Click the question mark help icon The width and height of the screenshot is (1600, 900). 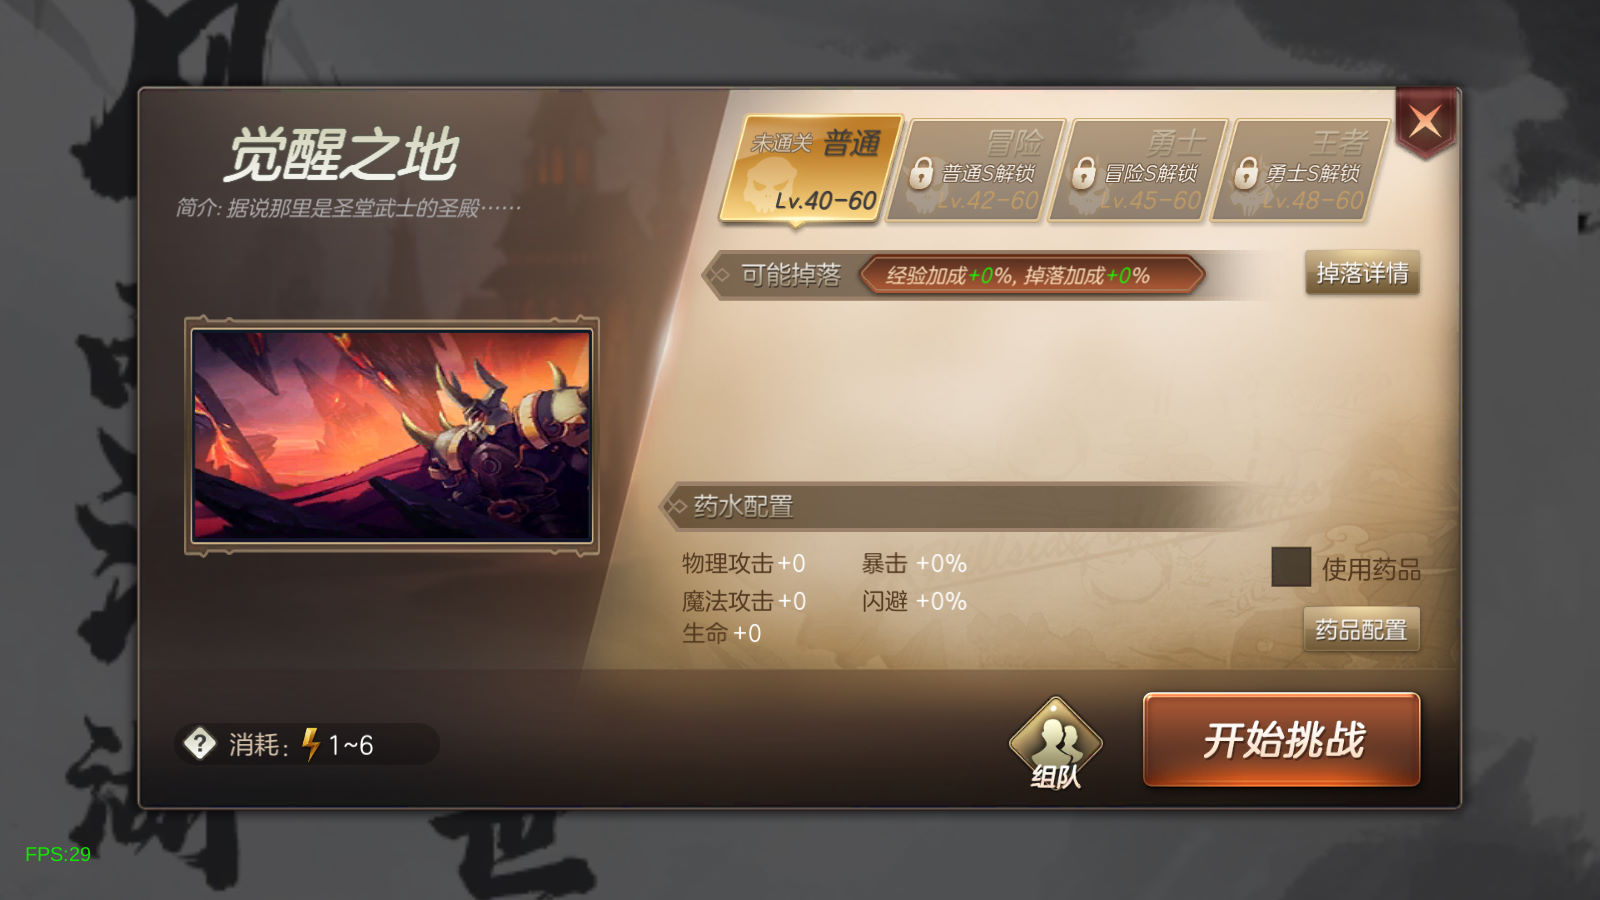[x=200, y=744]
